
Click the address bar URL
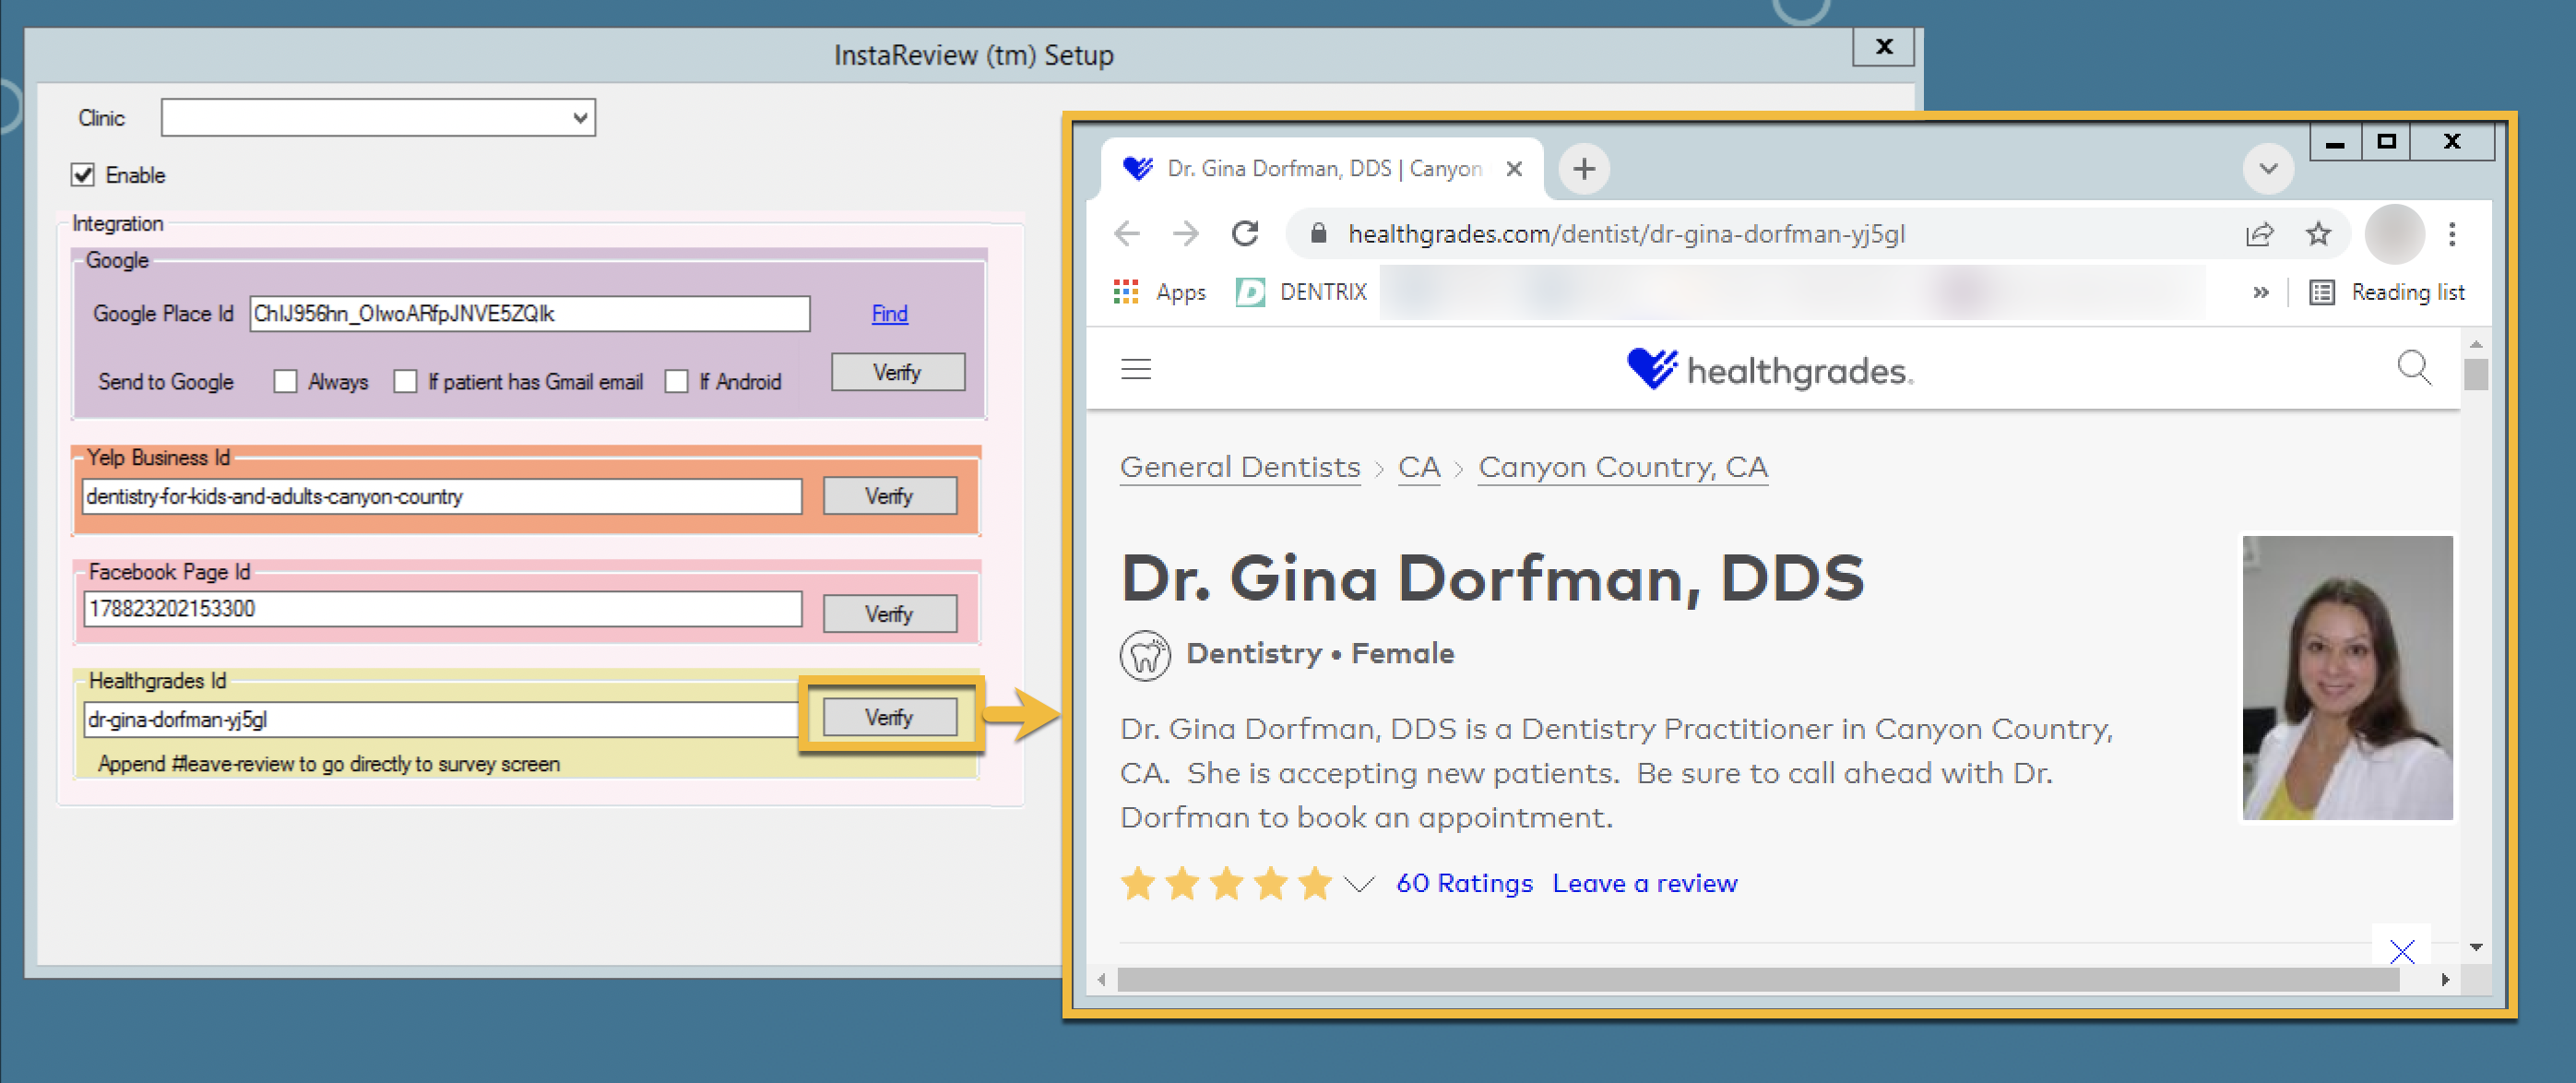tap(1626, 234)
